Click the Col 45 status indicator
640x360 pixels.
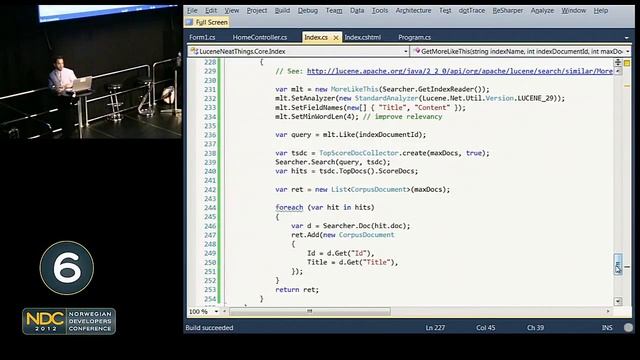(485, 328)
